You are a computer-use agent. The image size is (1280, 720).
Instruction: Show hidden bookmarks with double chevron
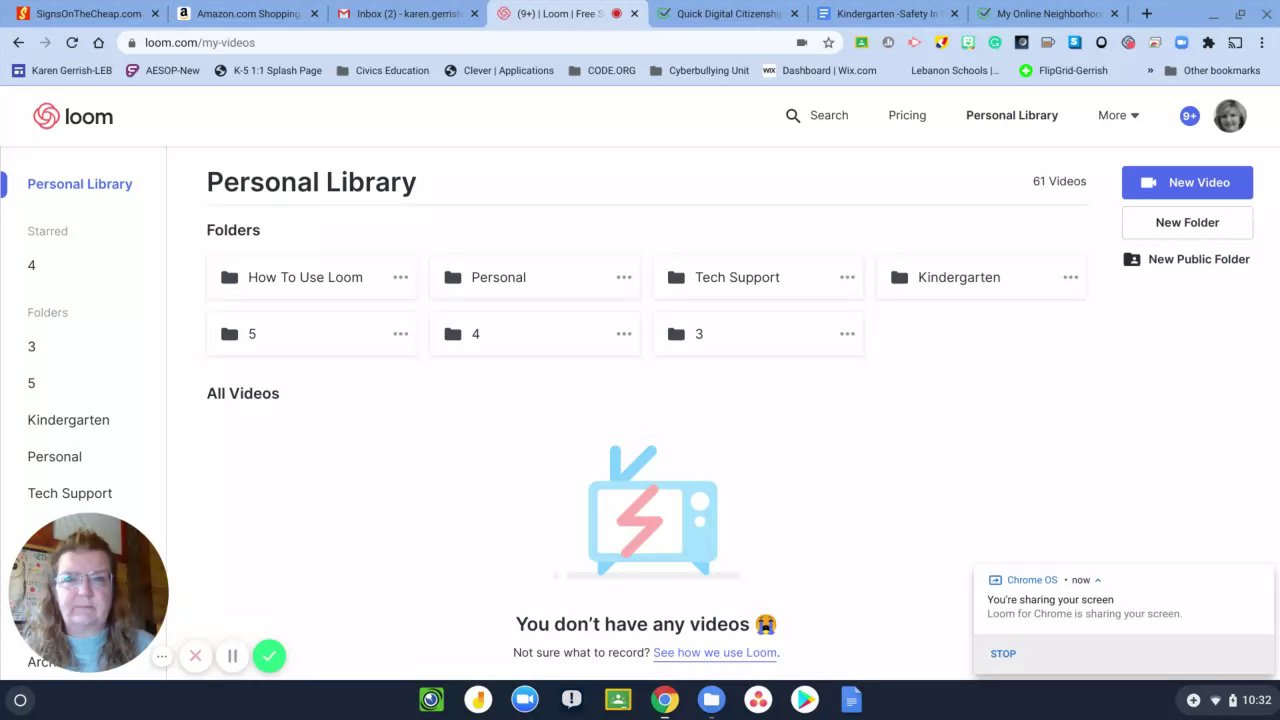[1150, 71]
